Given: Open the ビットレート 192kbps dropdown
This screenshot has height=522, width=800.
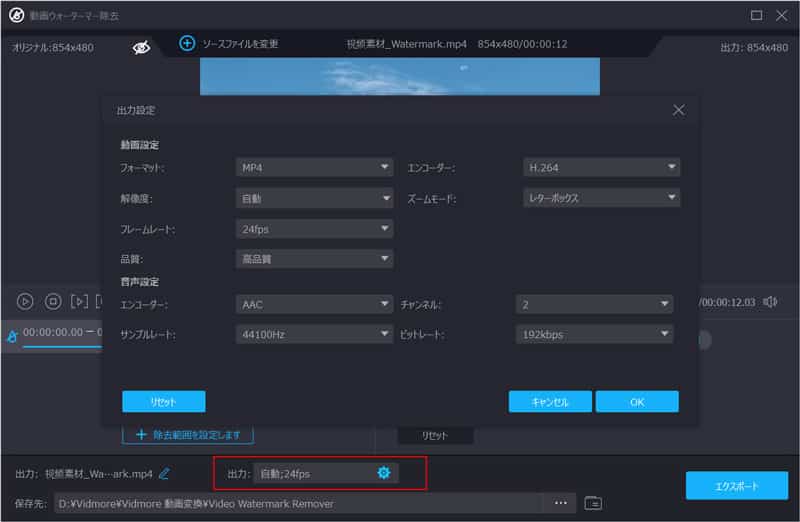Looking at the screenshot, I should (x=594, y=334).
